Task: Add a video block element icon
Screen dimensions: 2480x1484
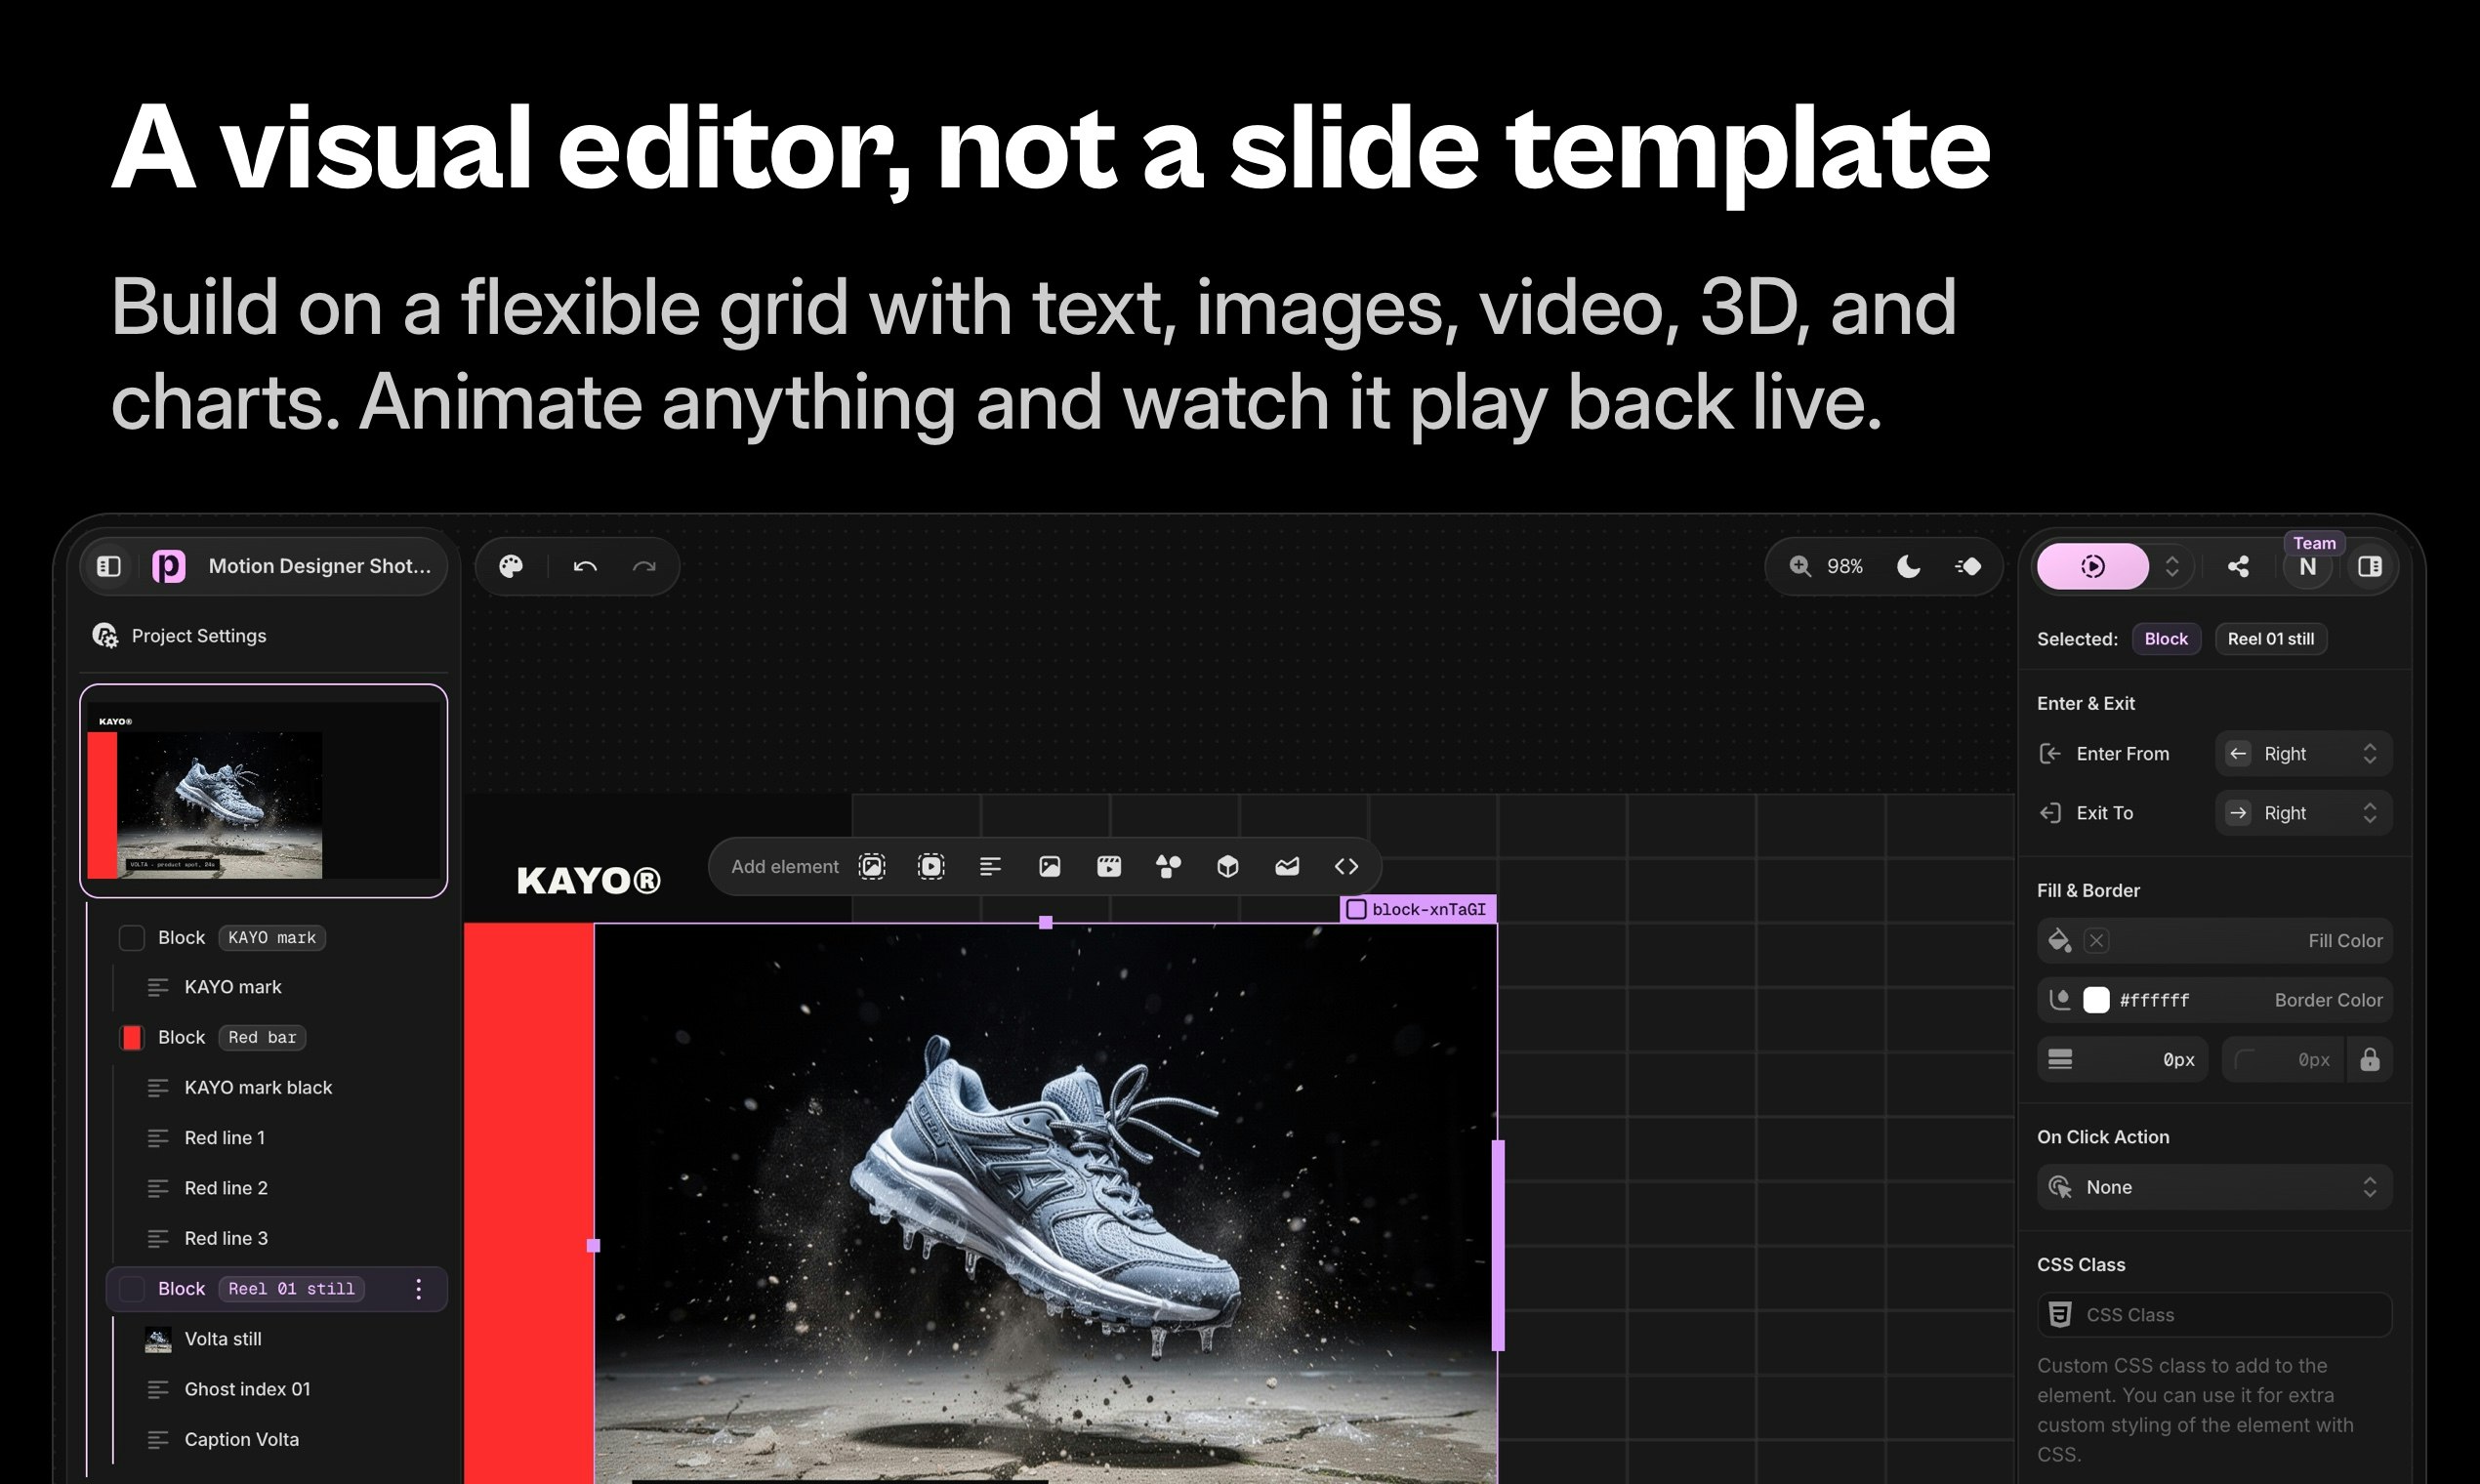Action: (x=931, y=866)
